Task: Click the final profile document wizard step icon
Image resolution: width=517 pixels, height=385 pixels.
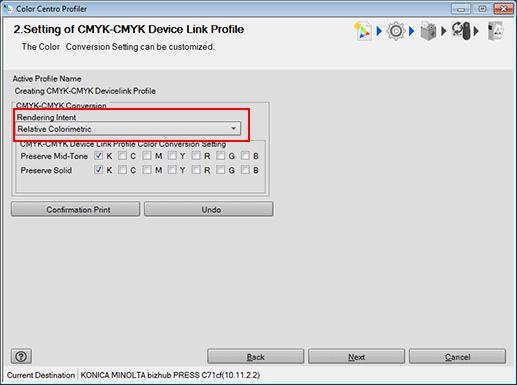Action: (x=495, y=31)
